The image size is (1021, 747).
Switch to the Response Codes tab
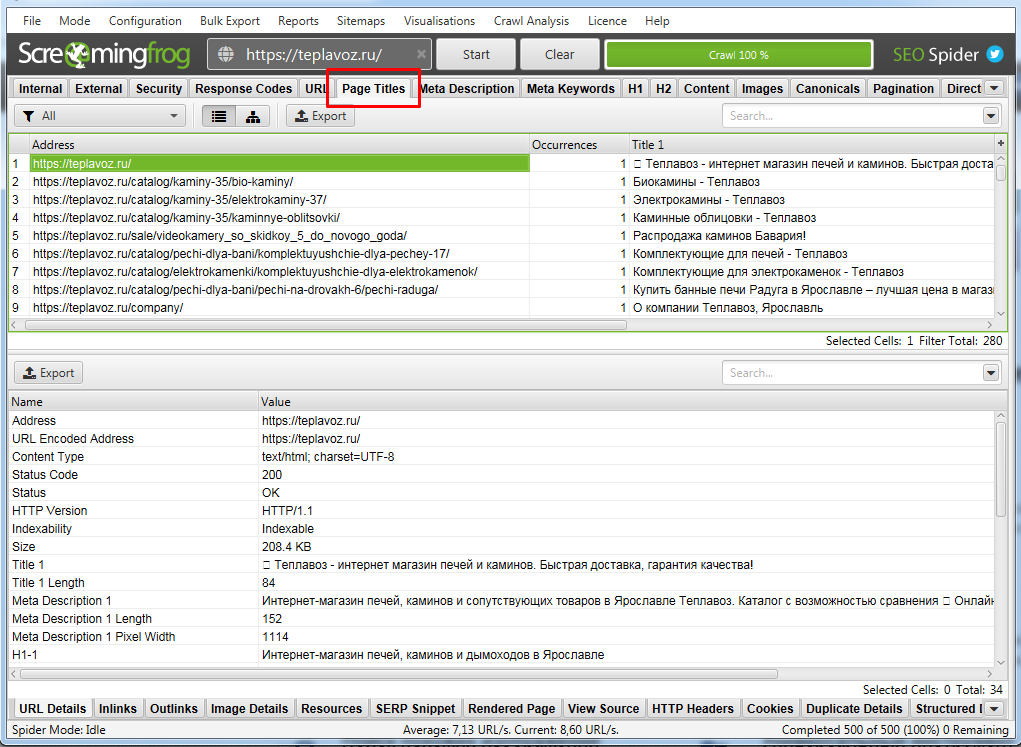tap(243, 88)
